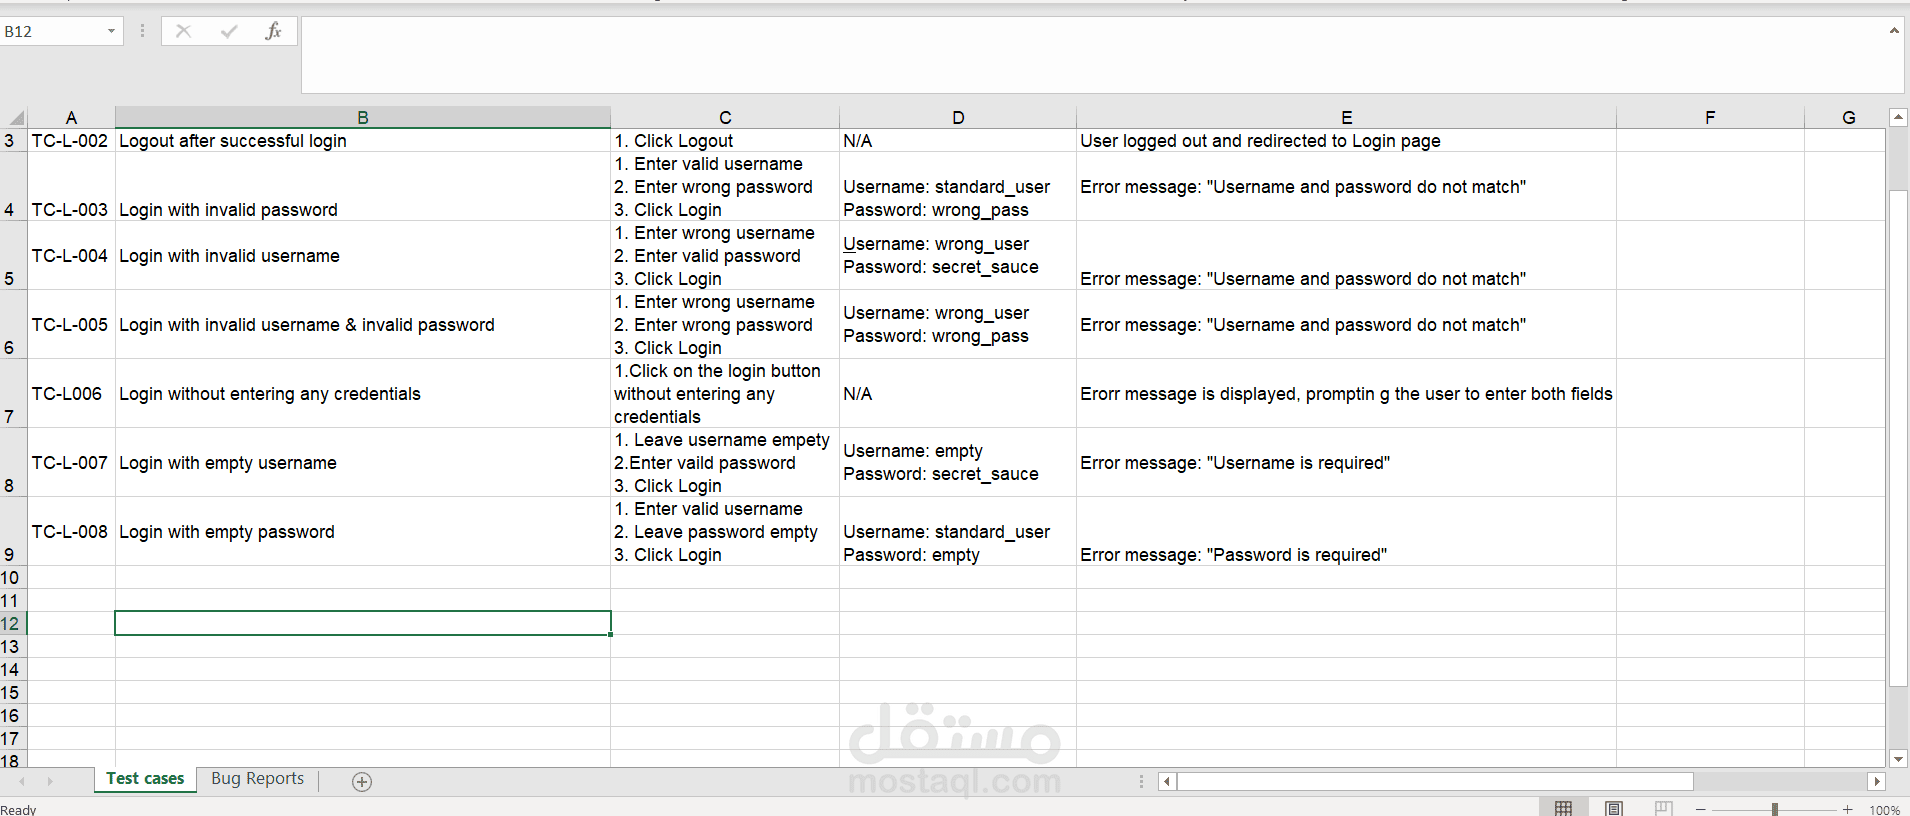Click the zoom in plus icon

pos(1847,809)
